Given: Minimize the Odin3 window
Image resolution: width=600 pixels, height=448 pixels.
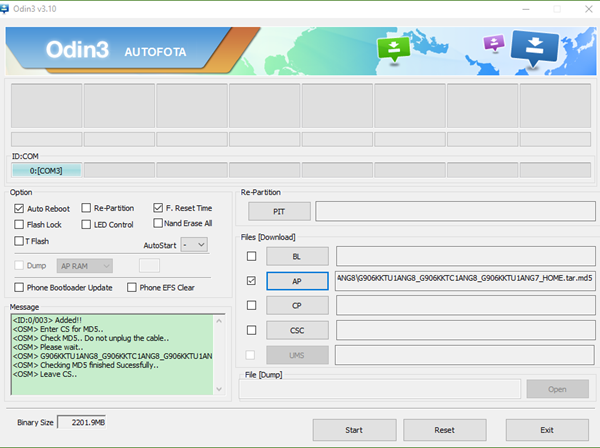Looking at the screenshot, I should (526, 9).
